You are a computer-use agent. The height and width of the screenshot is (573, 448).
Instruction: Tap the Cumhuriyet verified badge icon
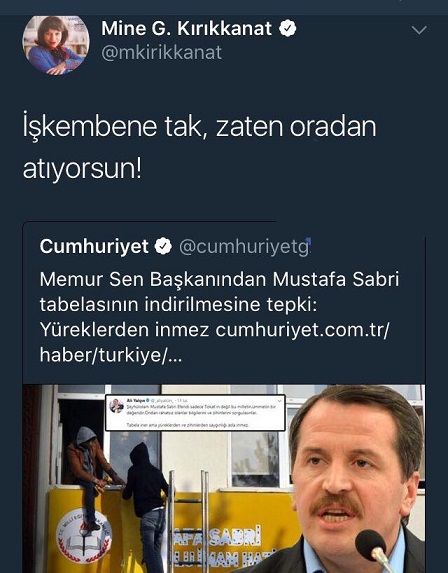tap(163, 246)
